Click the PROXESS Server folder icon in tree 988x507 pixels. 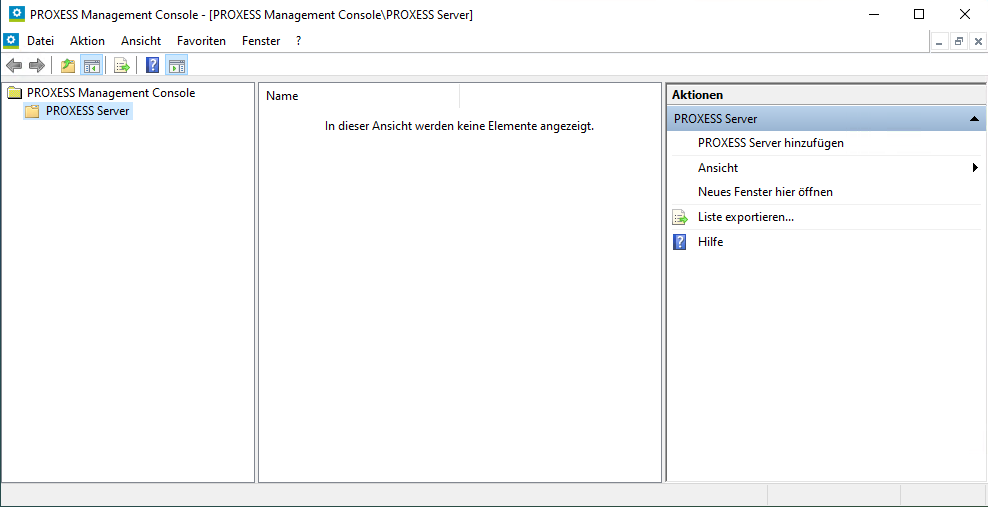(32, 111)
